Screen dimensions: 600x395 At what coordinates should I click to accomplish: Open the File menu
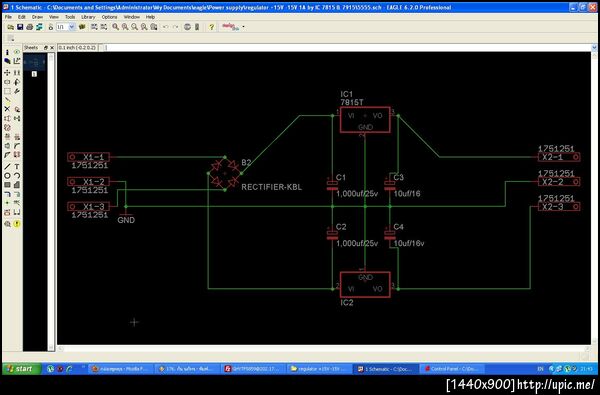[x=8, y=17]
